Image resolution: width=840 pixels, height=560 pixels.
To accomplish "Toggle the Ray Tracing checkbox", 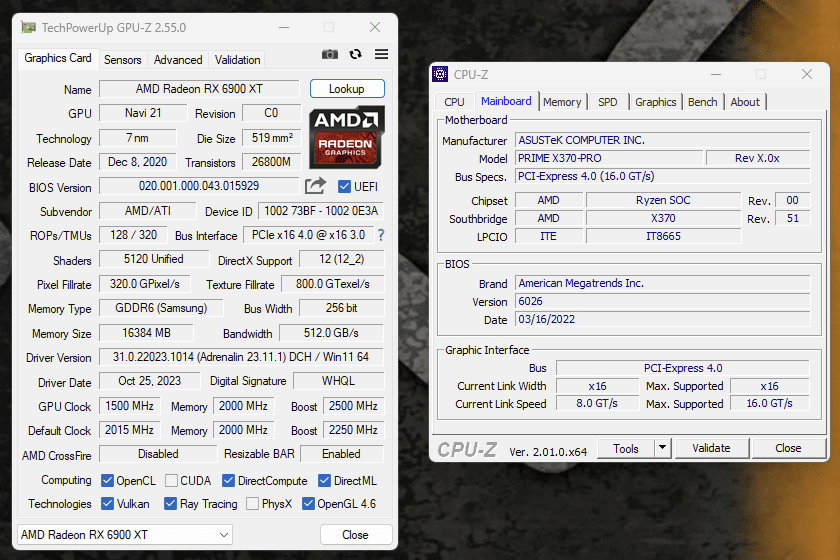I will click(170, 504).
